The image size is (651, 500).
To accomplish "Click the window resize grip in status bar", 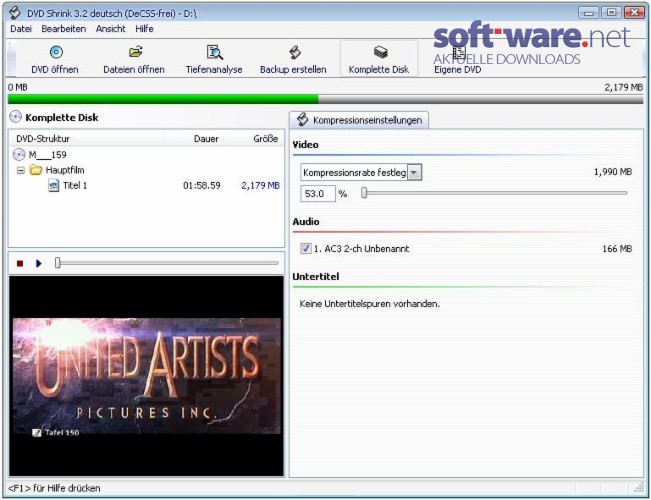I will (x=639, y=488).
